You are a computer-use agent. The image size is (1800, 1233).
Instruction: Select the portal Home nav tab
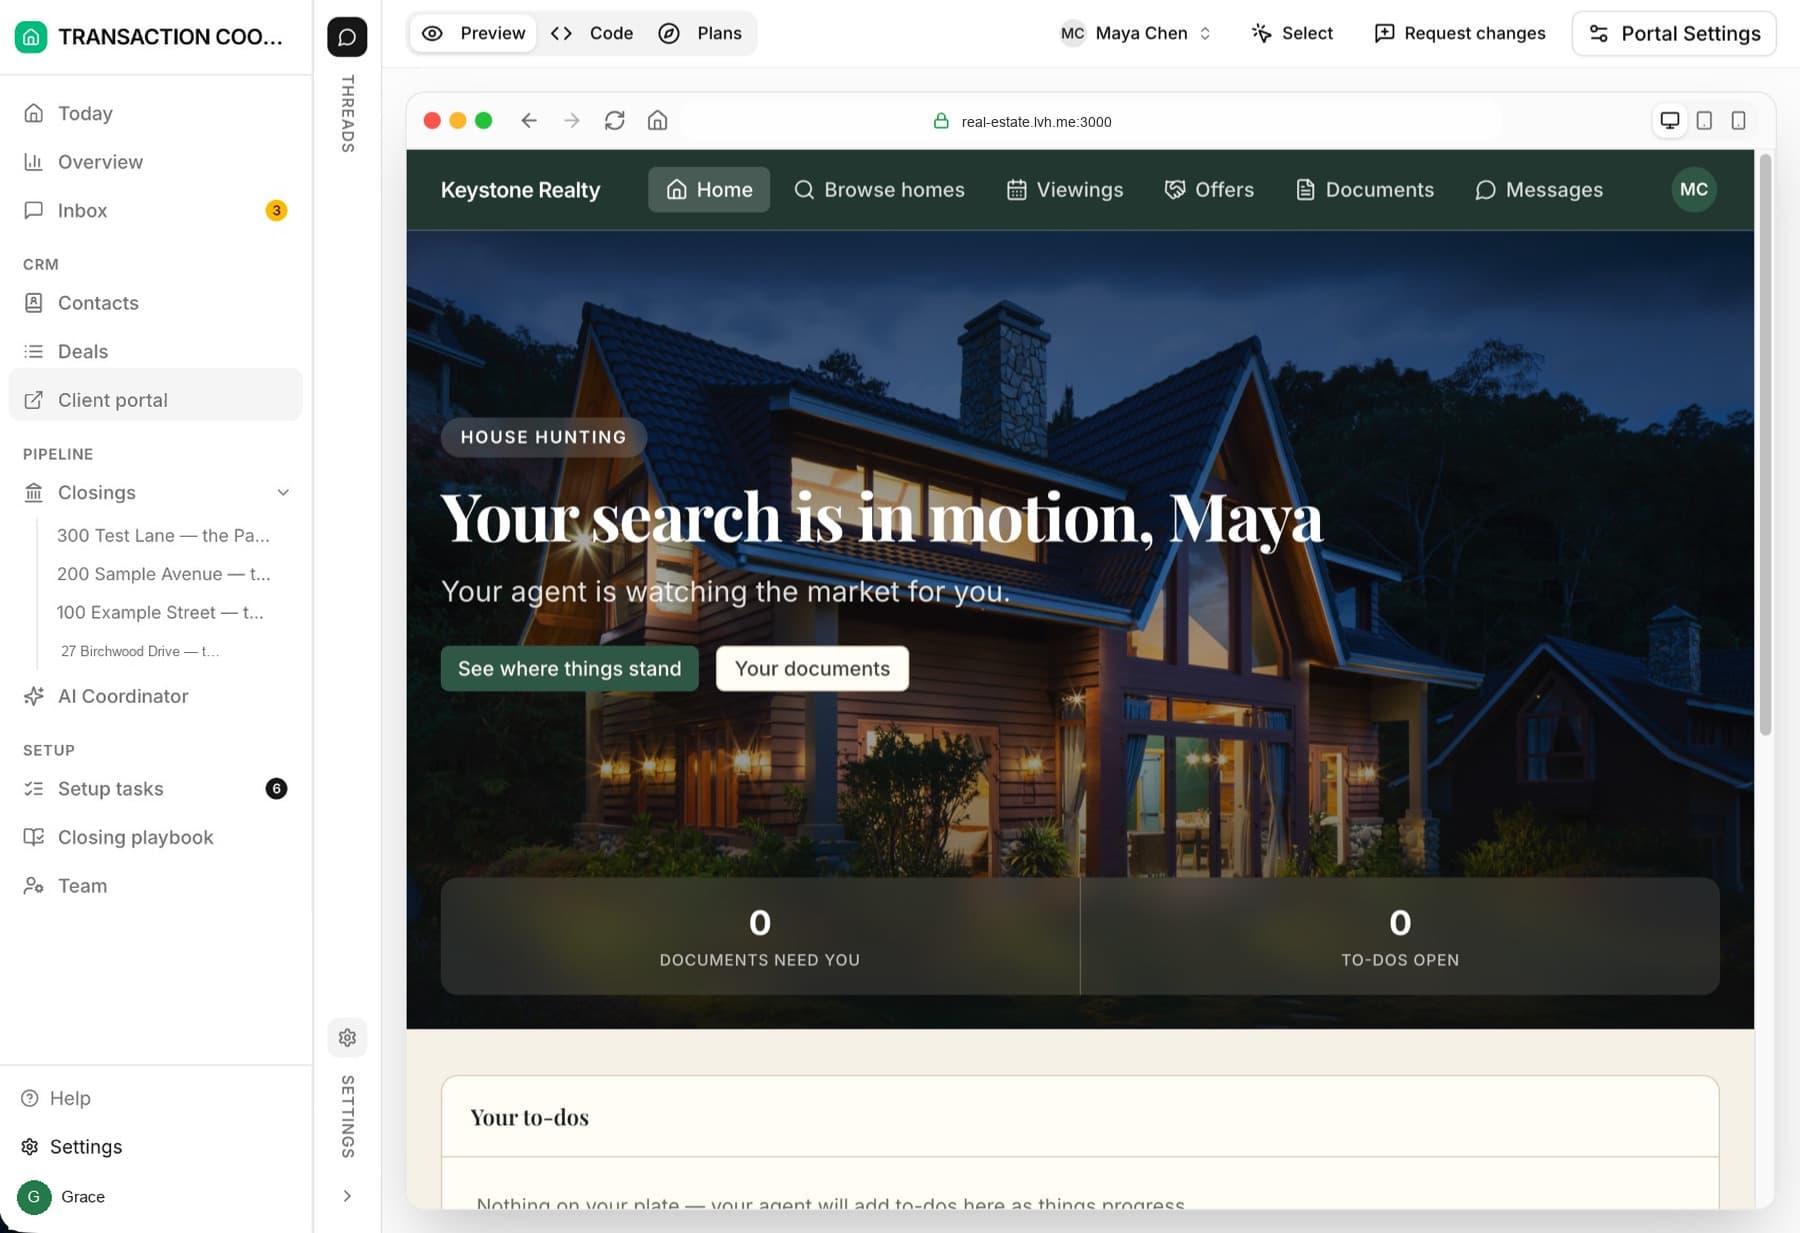click(x=709, y=190)
